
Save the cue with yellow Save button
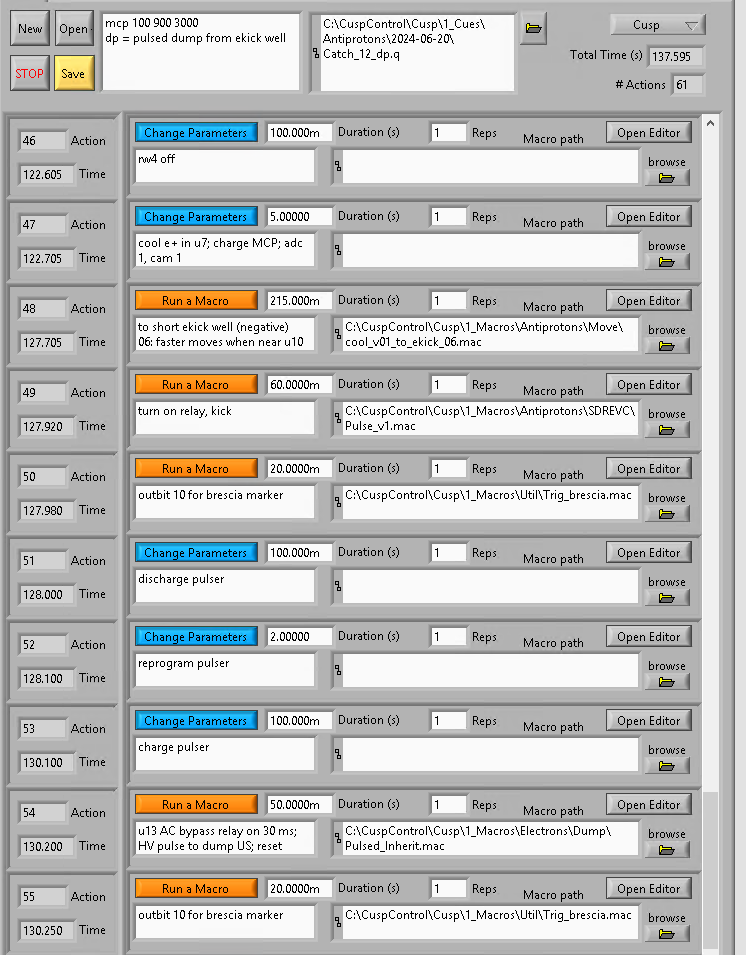[x=74, y=74]
